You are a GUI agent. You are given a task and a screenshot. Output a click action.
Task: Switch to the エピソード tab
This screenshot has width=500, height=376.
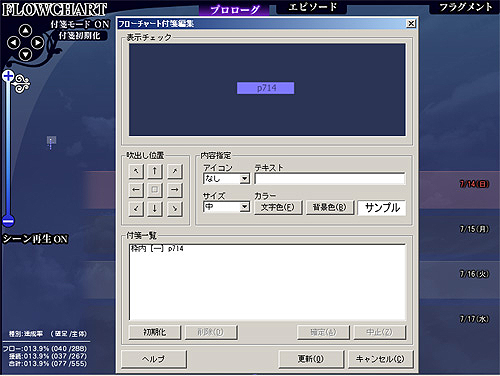[x=312, y=7]
